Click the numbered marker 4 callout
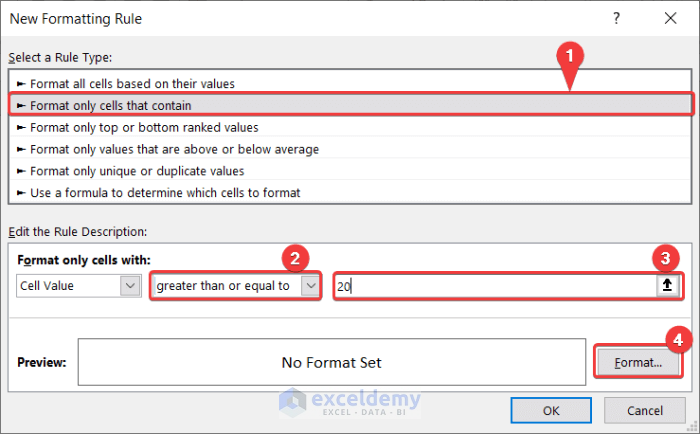The width and height of the screenshot is (700, 434). tap(674, 340)
